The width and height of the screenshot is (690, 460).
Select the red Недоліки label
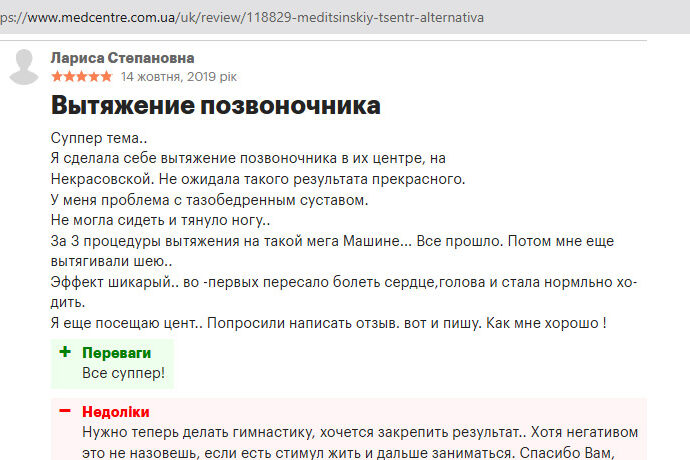[115, 412]
